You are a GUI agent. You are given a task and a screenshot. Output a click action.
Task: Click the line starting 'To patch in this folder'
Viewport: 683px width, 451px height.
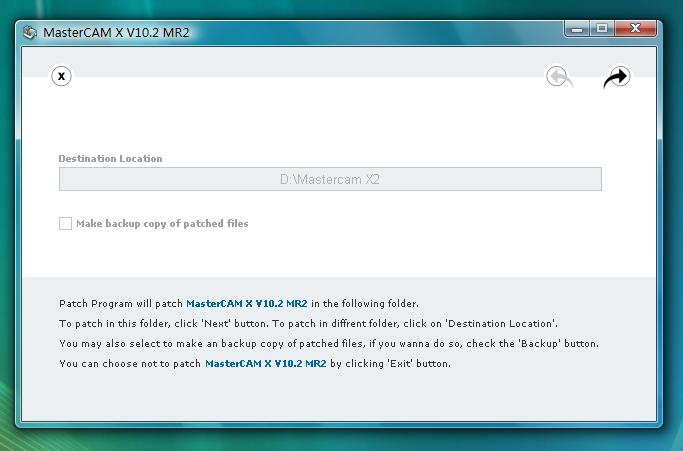point(308,324)
